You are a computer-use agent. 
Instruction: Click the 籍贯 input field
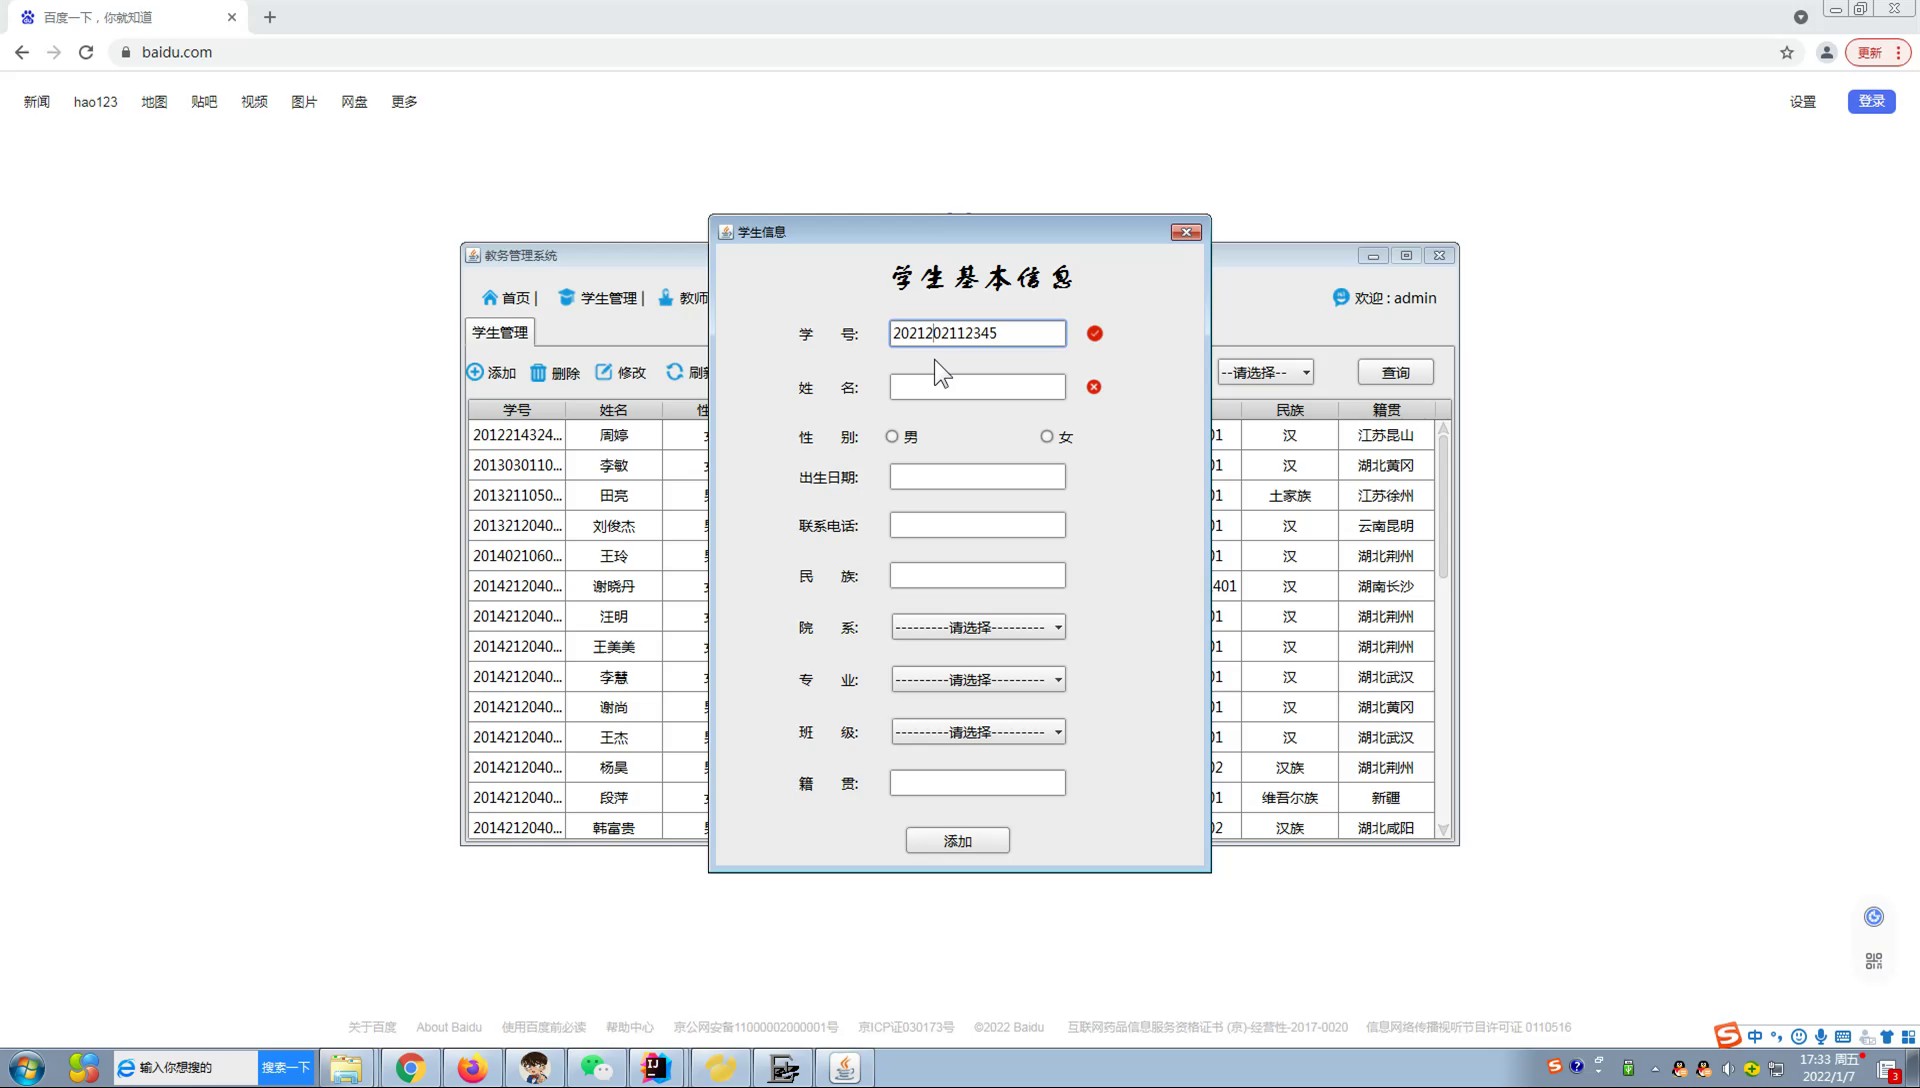[x=978, y=783]
